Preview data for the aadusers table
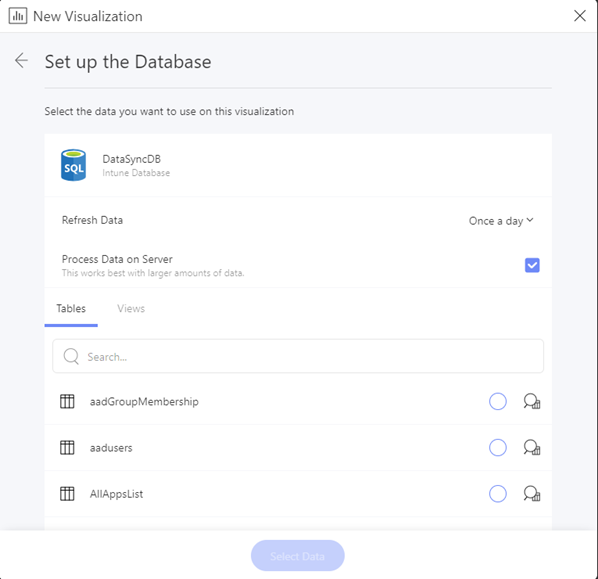The height and width of the screenshot is (579, 598). tap(532, 447)
